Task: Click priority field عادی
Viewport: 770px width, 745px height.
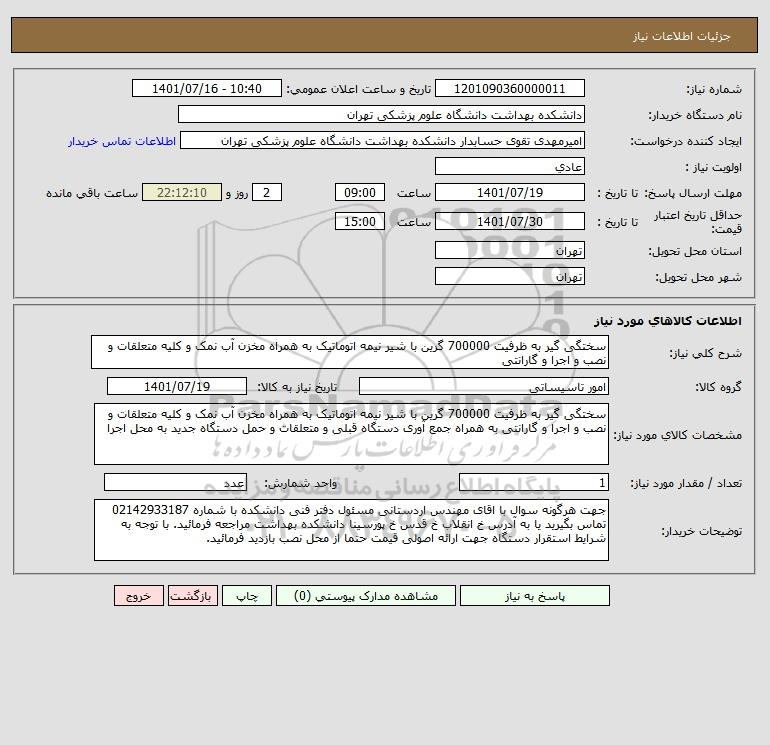Action: point(510,166)
